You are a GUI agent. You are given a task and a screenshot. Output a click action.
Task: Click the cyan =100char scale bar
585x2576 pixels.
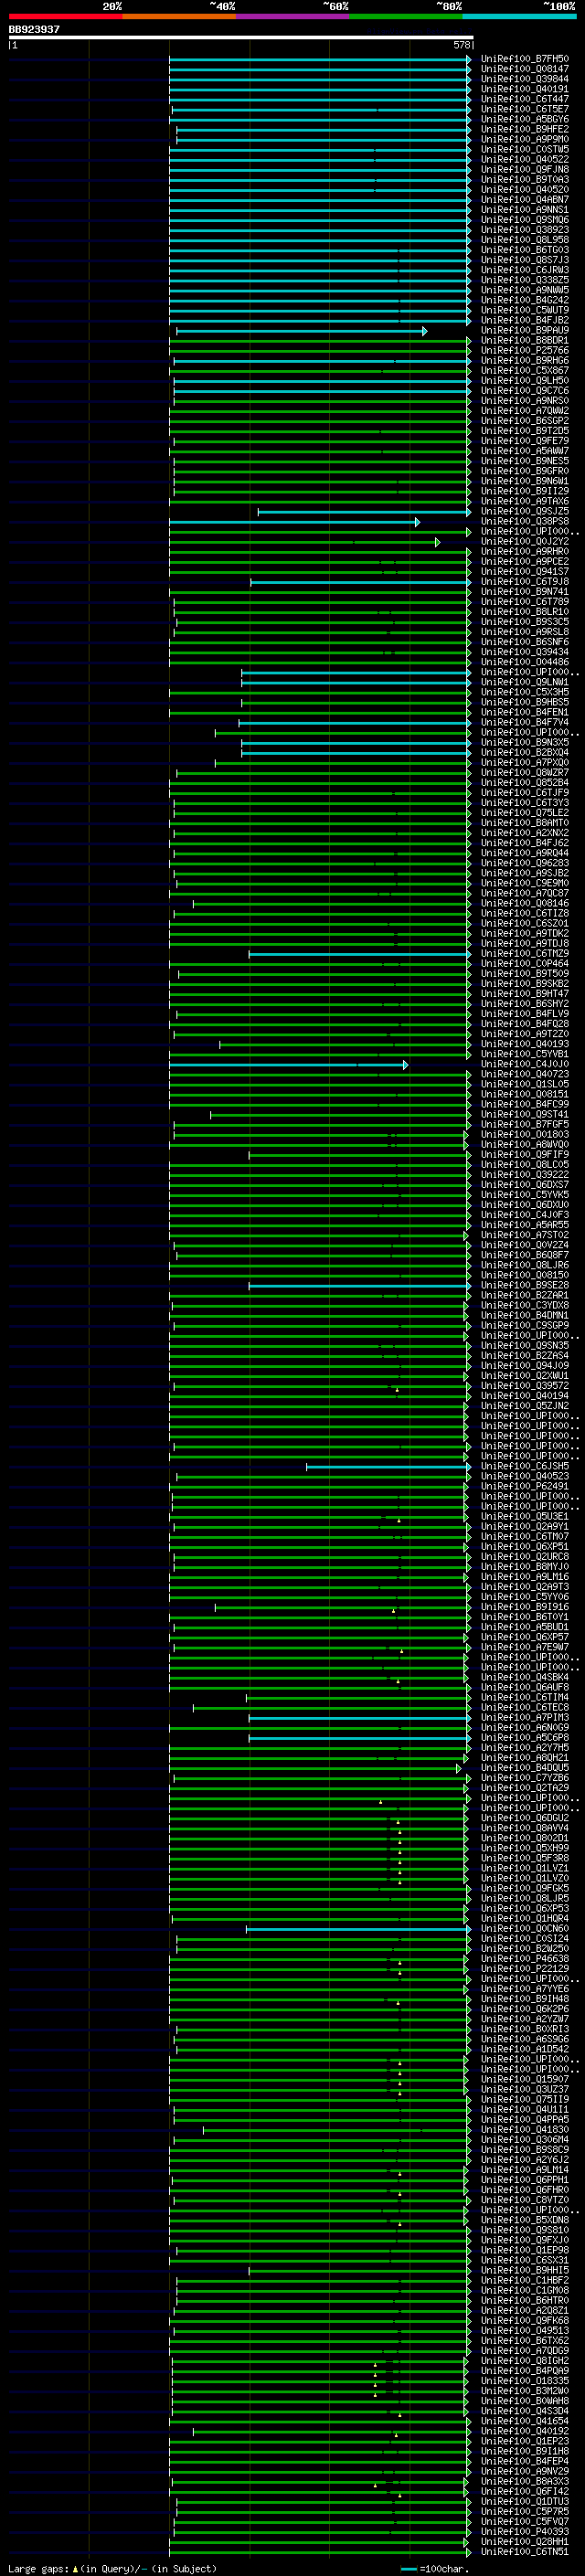pos(408,2569)
